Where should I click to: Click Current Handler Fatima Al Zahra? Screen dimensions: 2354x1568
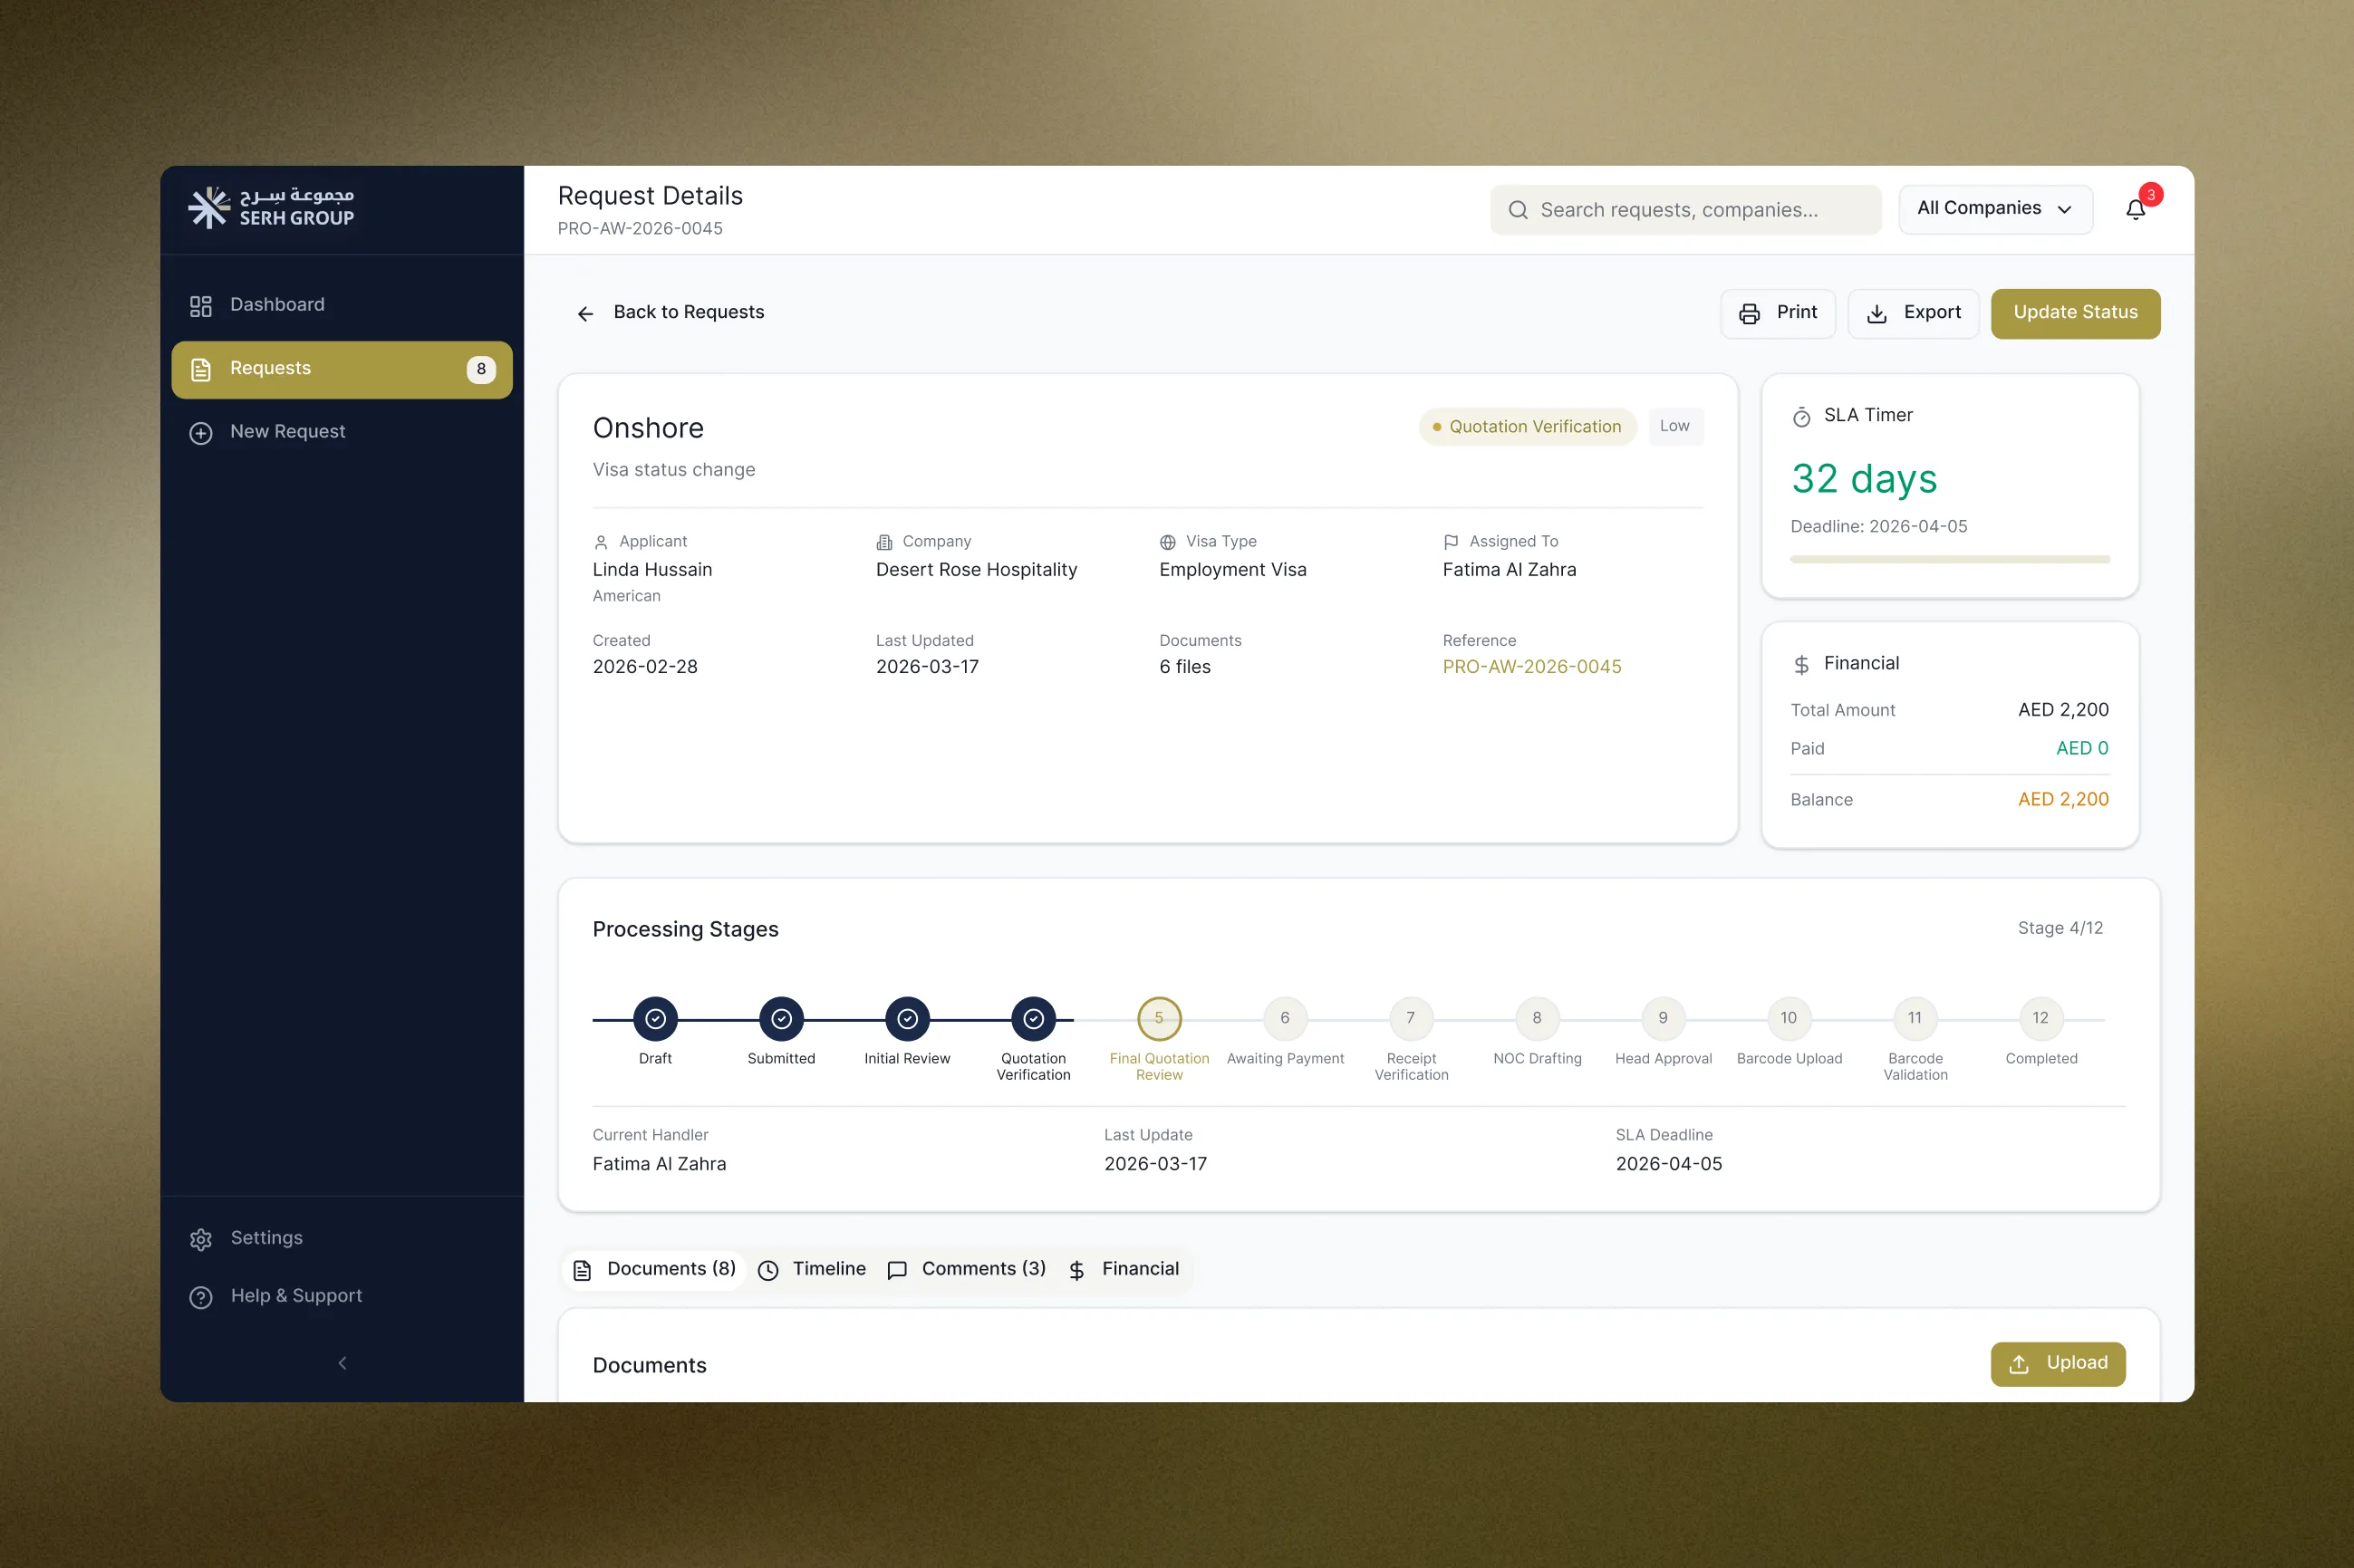click(659, 1165)
